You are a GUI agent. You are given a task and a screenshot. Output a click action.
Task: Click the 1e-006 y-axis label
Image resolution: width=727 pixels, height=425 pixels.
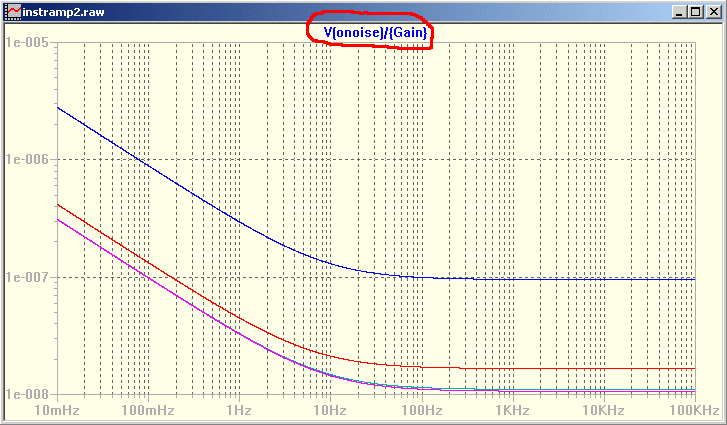click(26, 159)
